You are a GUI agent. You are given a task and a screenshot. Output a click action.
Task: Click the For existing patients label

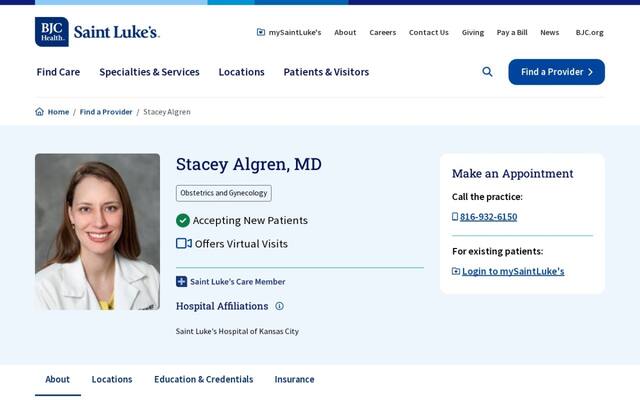498,251
